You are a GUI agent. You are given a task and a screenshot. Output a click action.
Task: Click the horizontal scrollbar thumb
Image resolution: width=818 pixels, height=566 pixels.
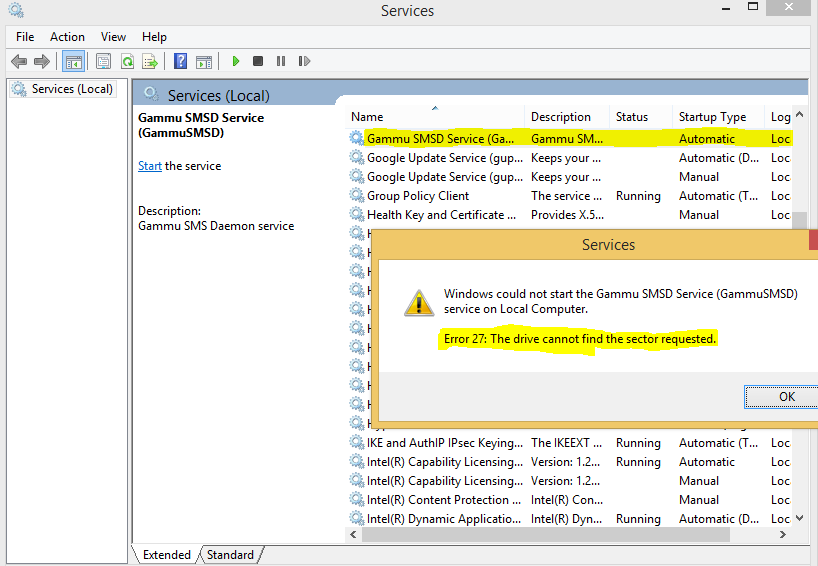(546, 535)
